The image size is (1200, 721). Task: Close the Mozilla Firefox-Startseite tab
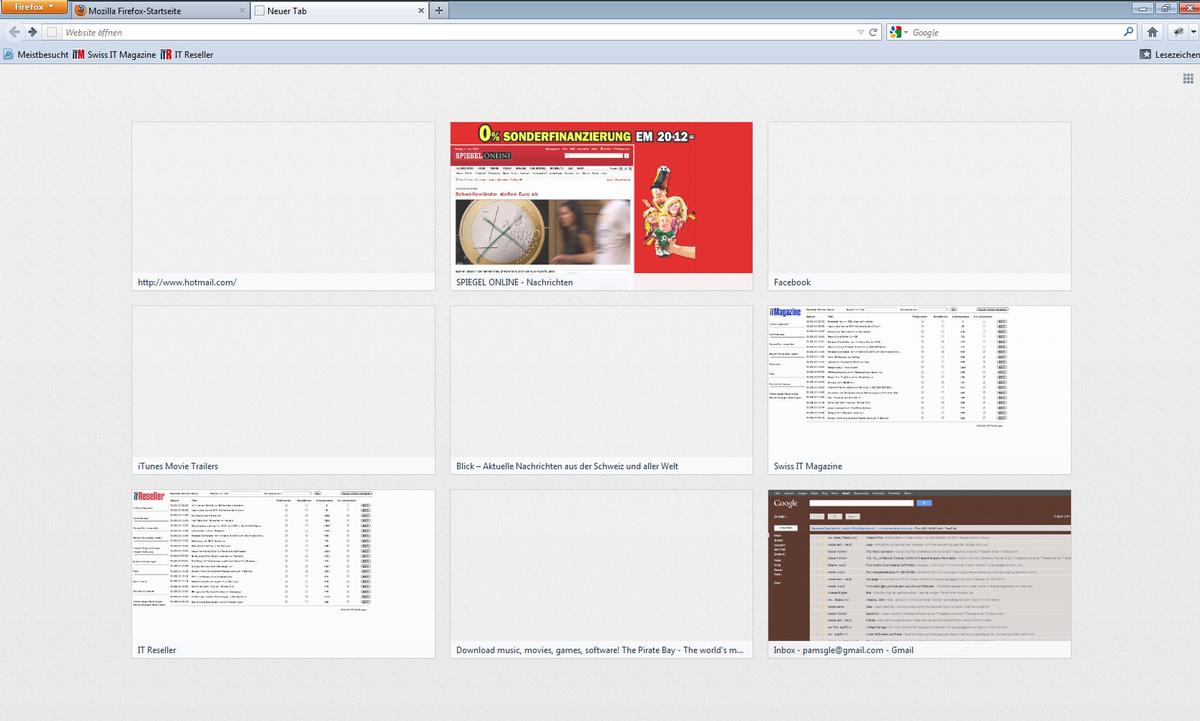[x=241, y=10]
